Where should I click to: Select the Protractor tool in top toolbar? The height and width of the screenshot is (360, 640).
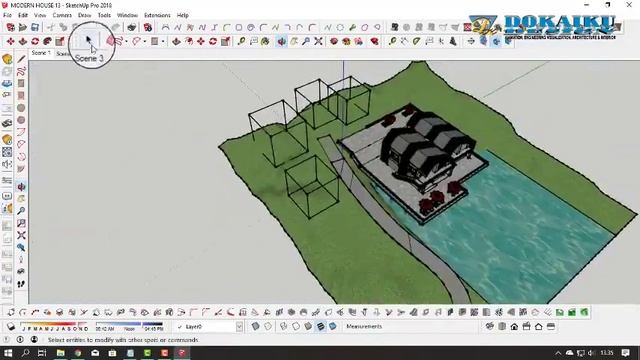[416, 41]
